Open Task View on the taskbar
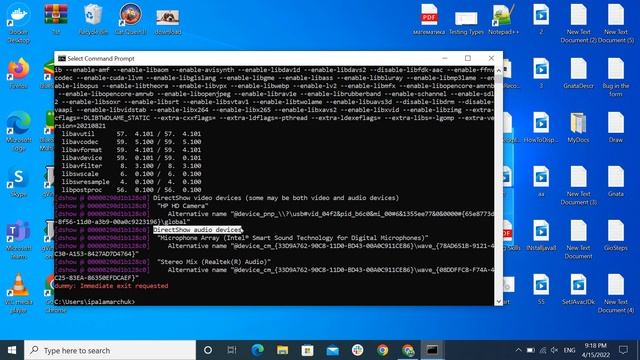 [232, 350]
